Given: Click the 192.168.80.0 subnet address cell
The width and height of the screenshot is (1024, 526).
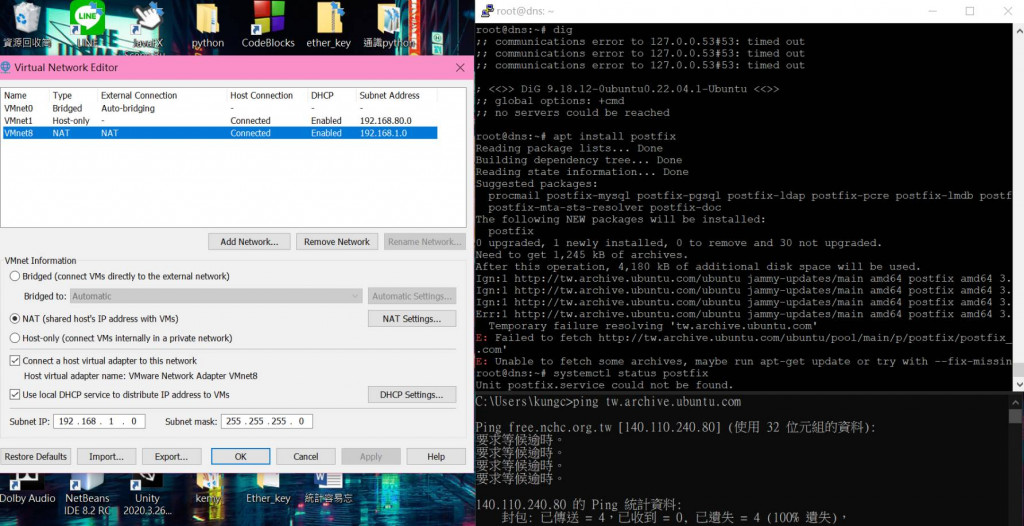Looking at the screenshot, I should pos(384,121).
